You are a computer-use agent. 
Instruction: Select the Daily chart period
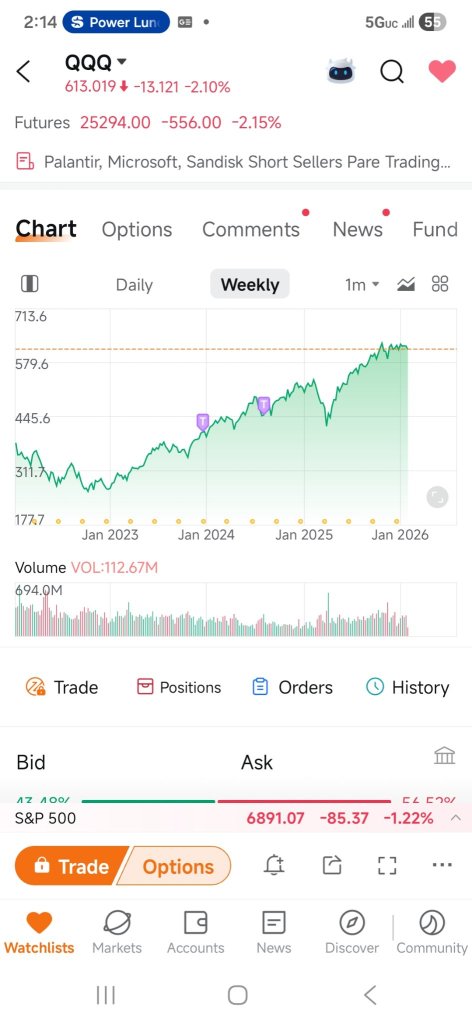pos(134,285)
